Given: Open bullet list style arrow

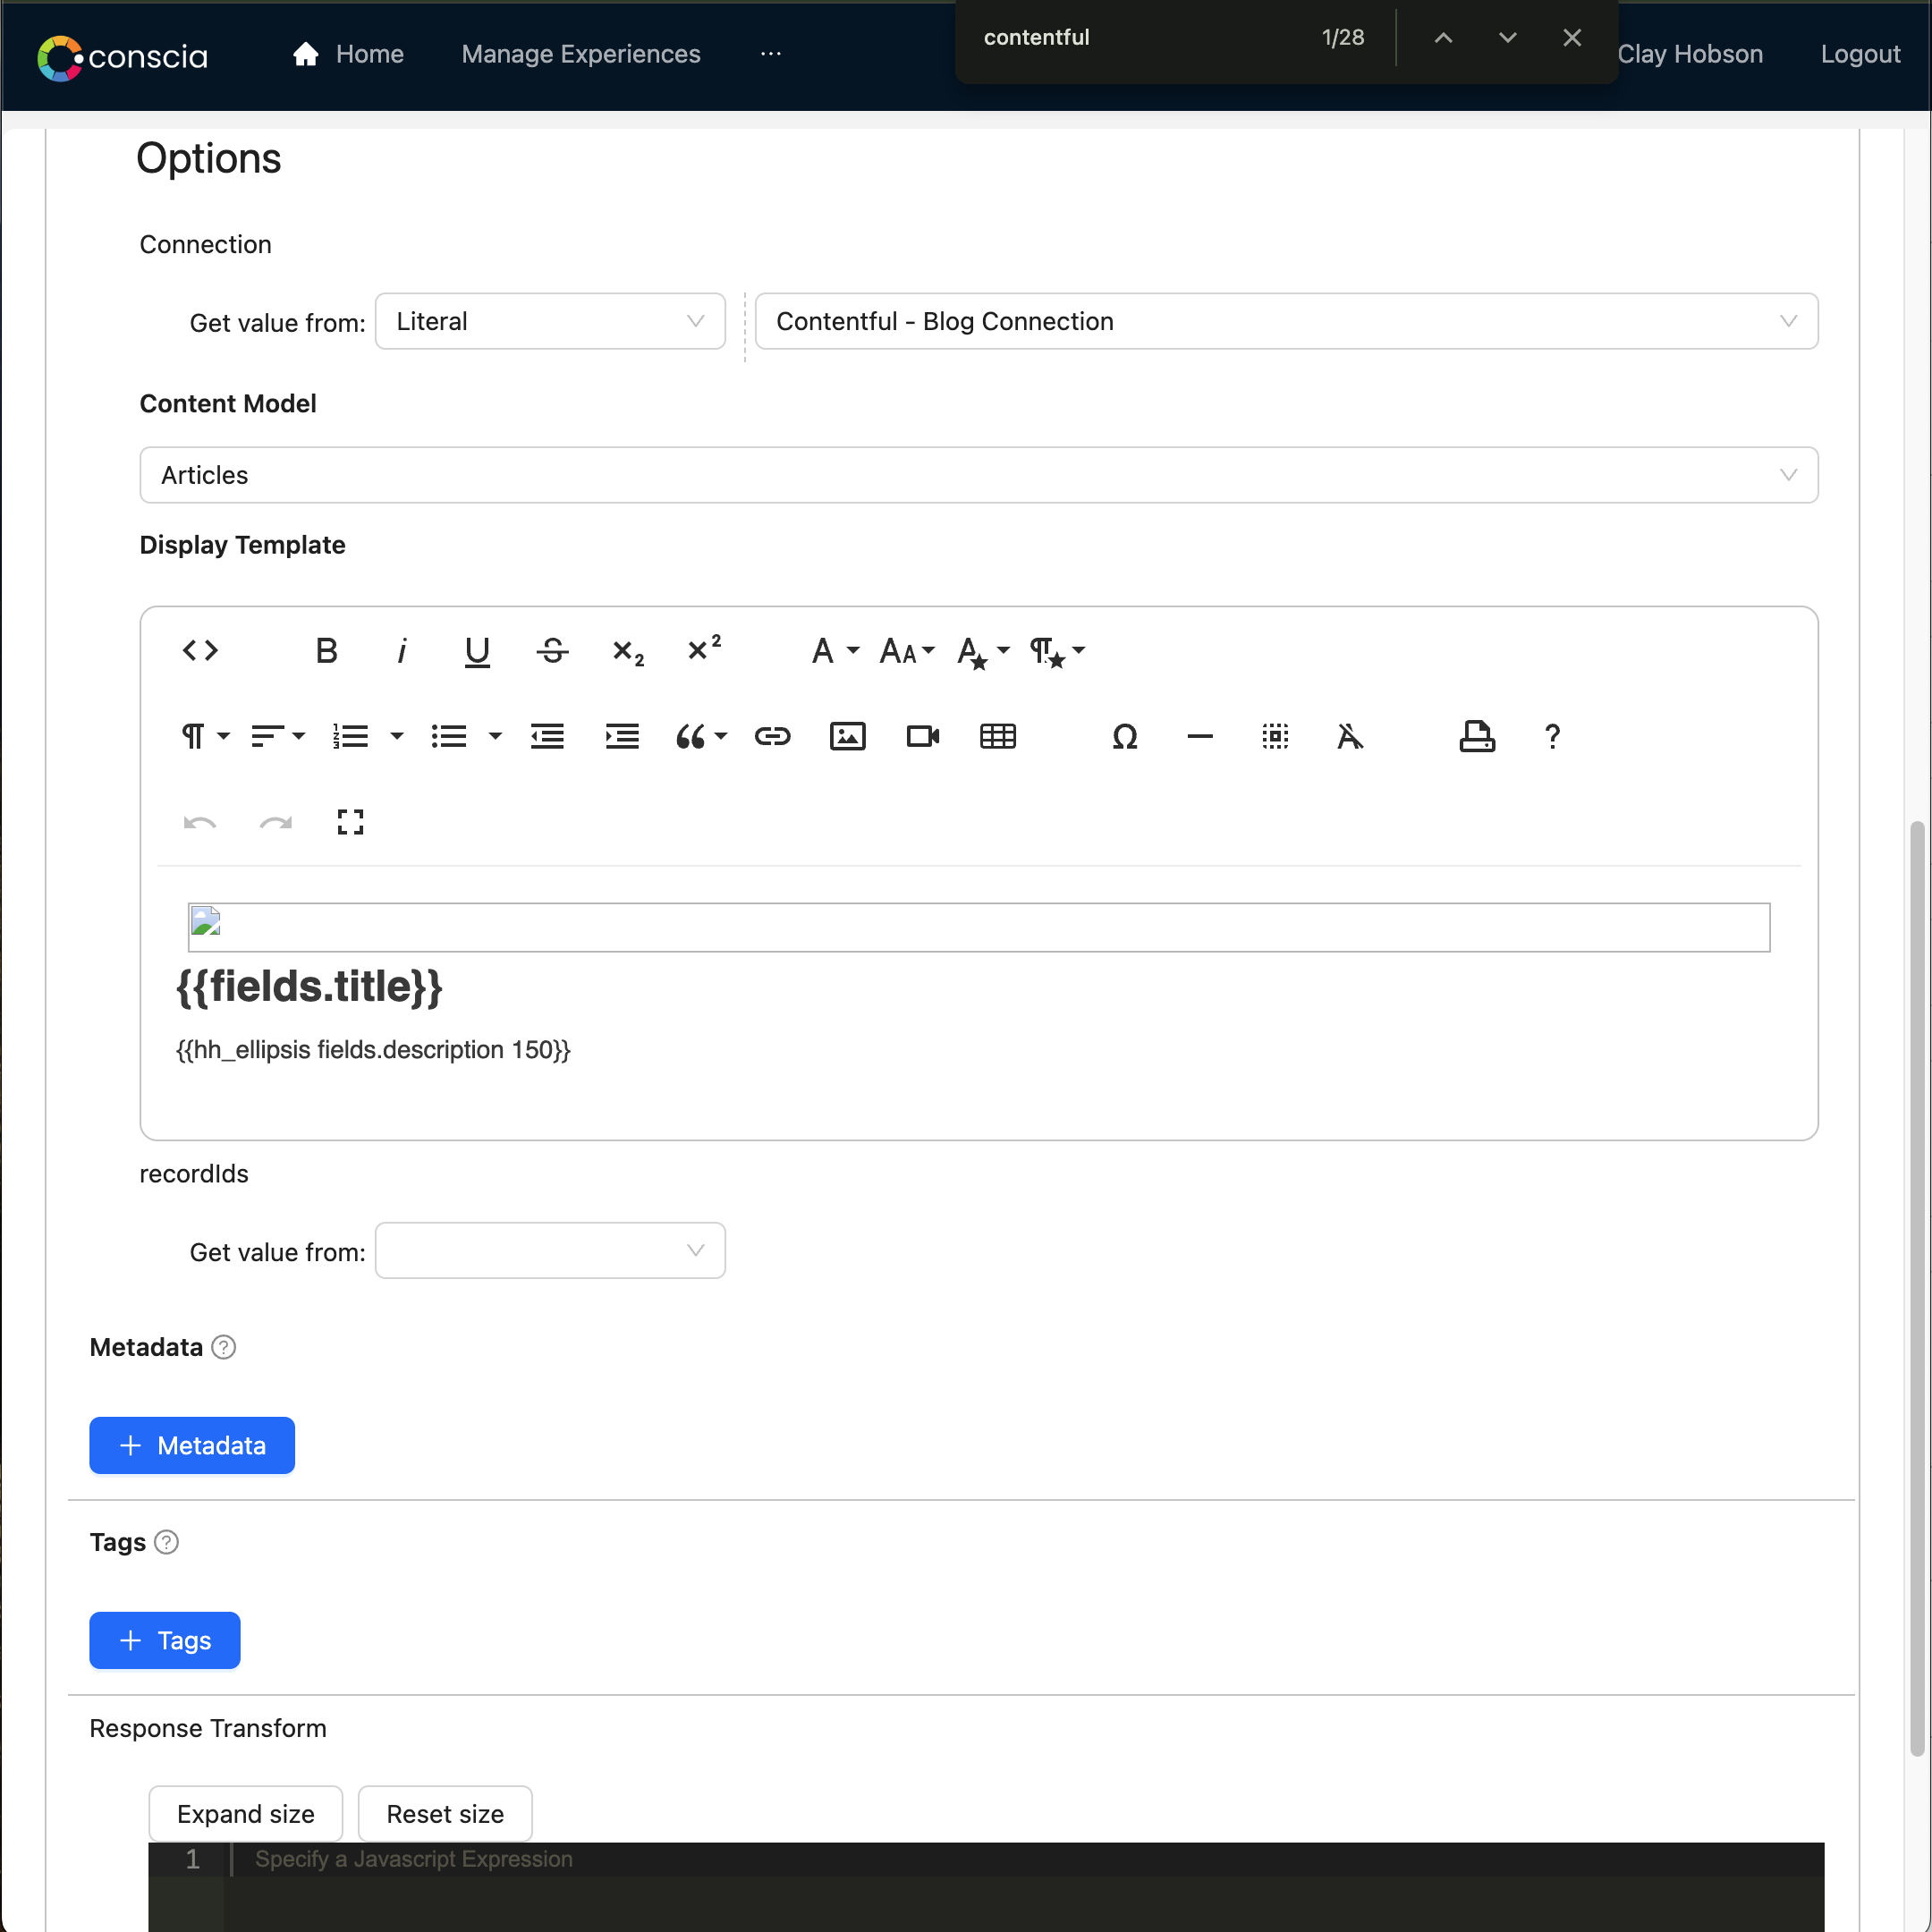Looking at the screenshot, I should (495, 737).
